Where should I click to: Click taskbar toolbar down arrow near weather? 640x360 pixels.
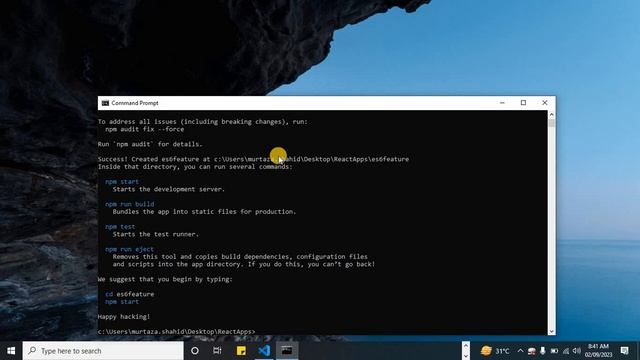pos(466,356)
